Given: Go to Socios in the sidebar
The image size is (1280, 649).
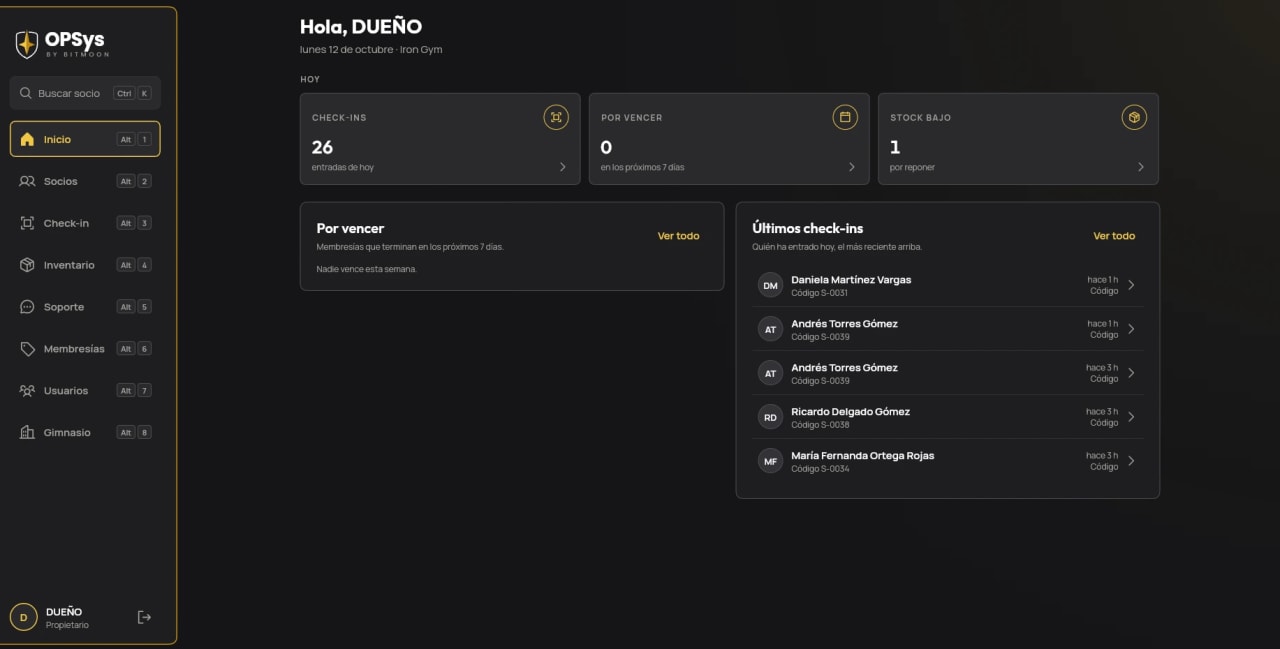Looking at the screenshot, I should (85, 181).
